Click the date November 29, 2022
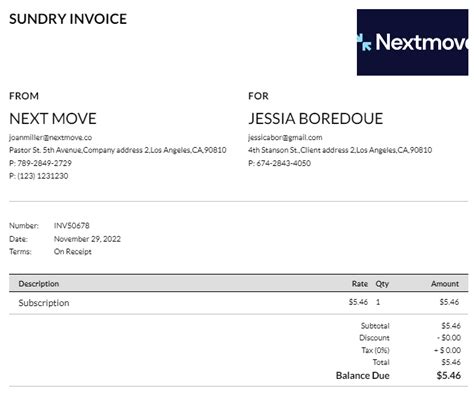The width and height of the screenshot is (474, 395). pyautogui.click(x=87, y=239)
